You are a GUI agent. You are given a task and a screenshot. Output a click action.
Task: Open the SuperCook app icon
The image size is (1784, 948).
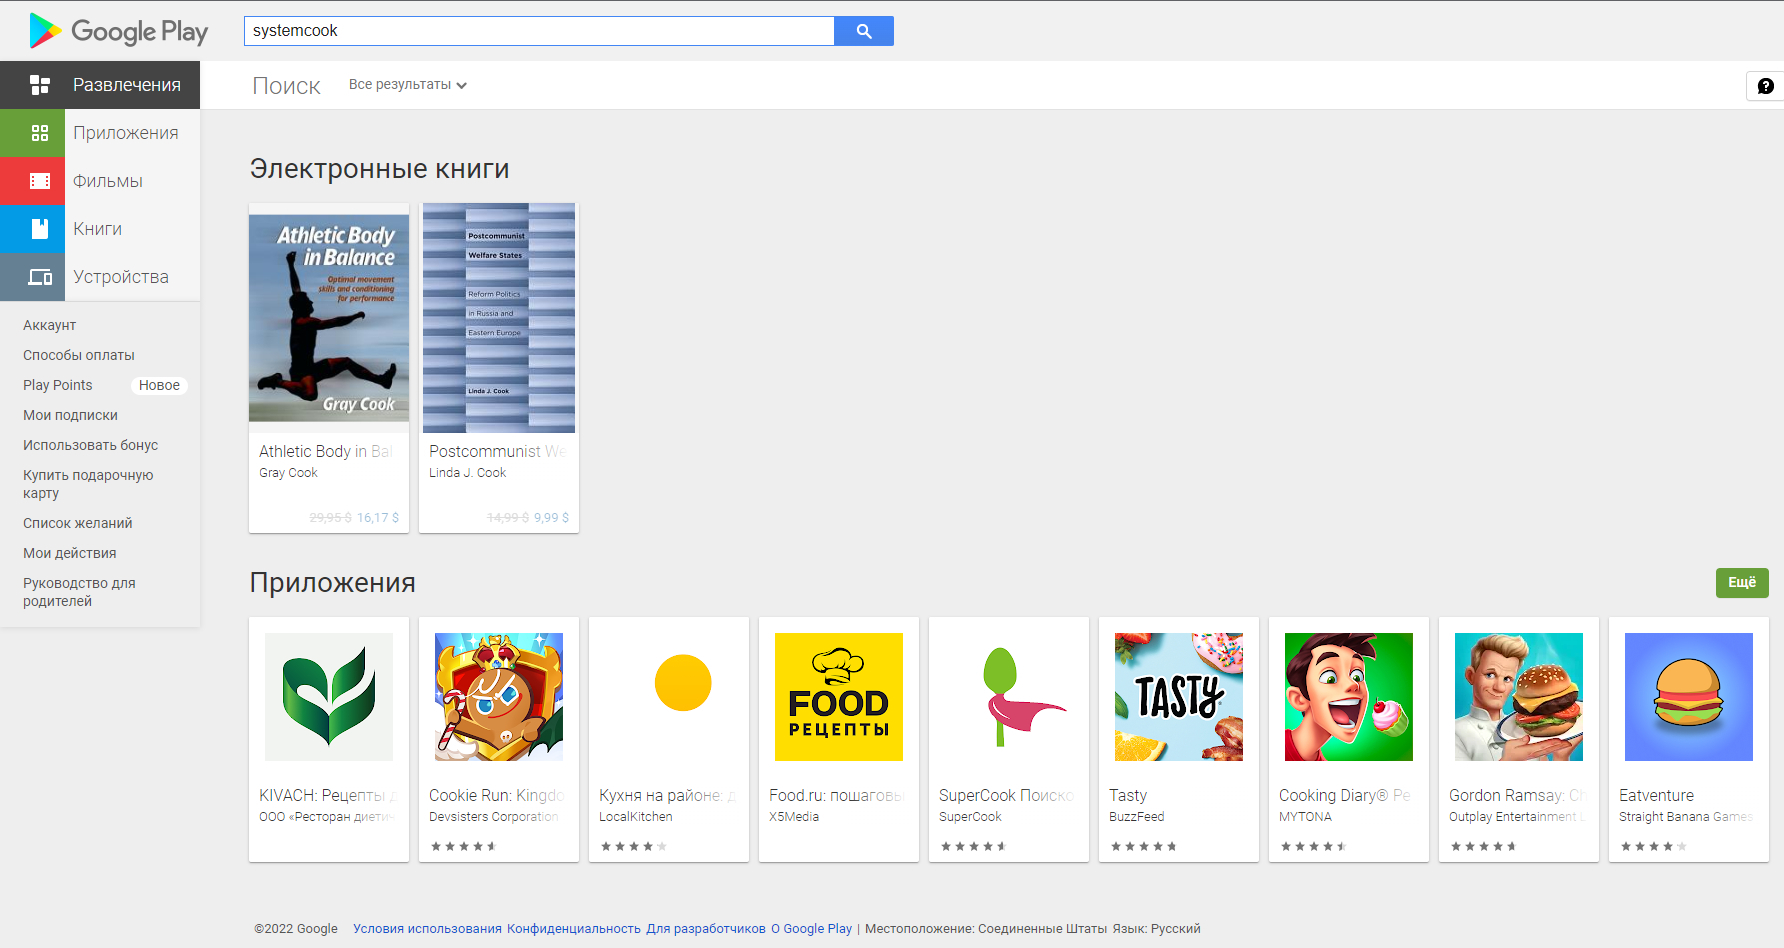[x=1009, y=697]
